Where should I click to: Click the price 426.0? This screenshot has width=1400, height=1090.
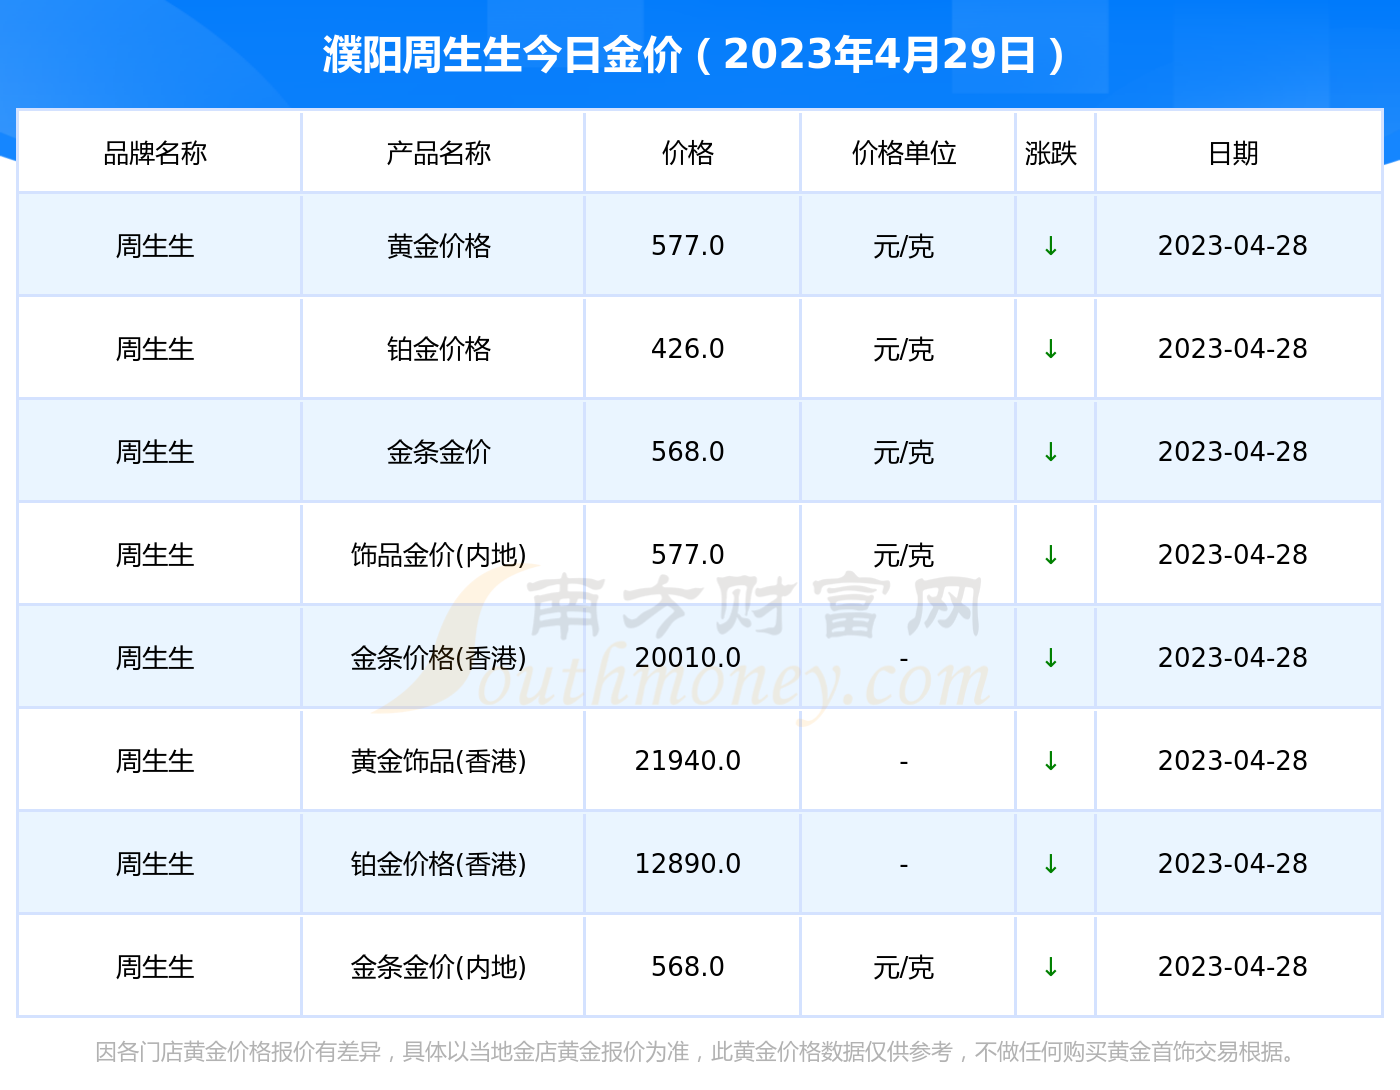coord(688,349)
